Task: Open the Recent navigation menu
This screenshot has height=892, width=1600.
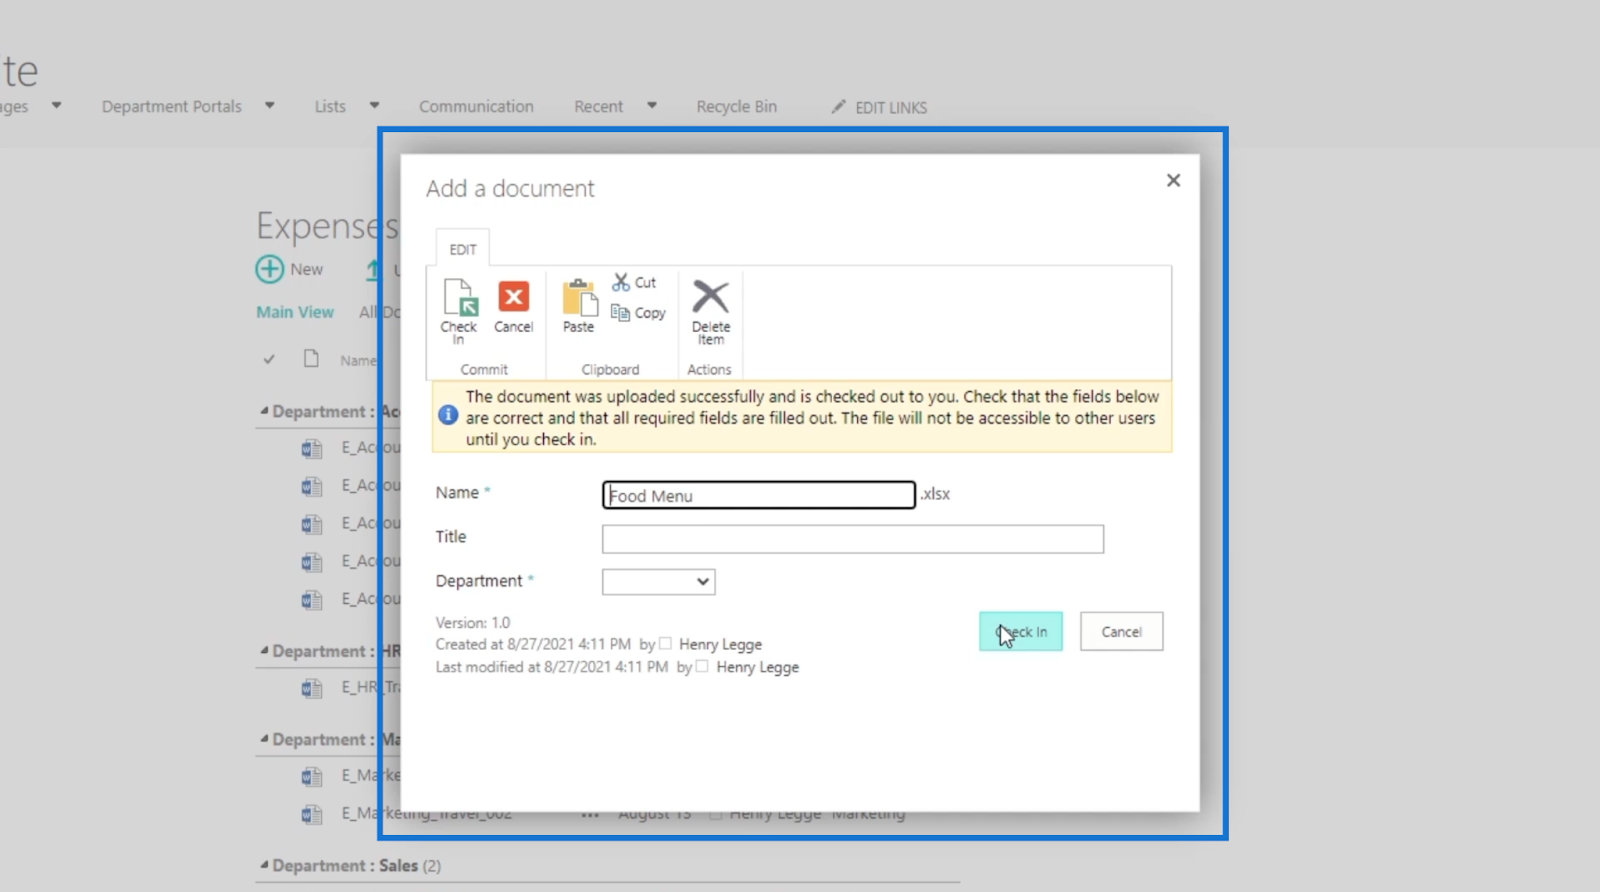Action: (x=598, y=106)
